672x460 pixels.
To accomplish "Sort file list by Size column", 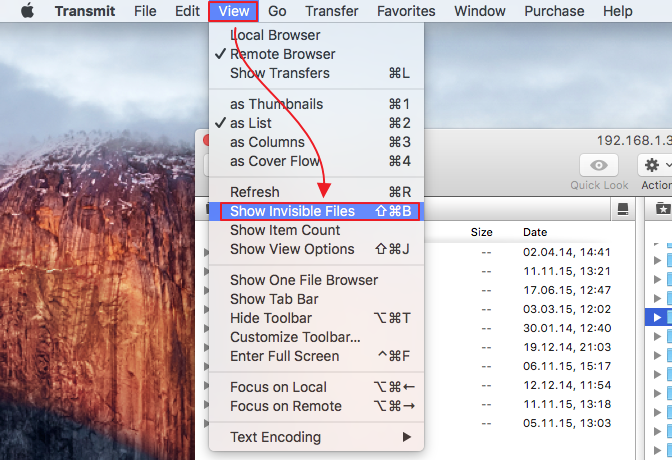I will point(481,232).
